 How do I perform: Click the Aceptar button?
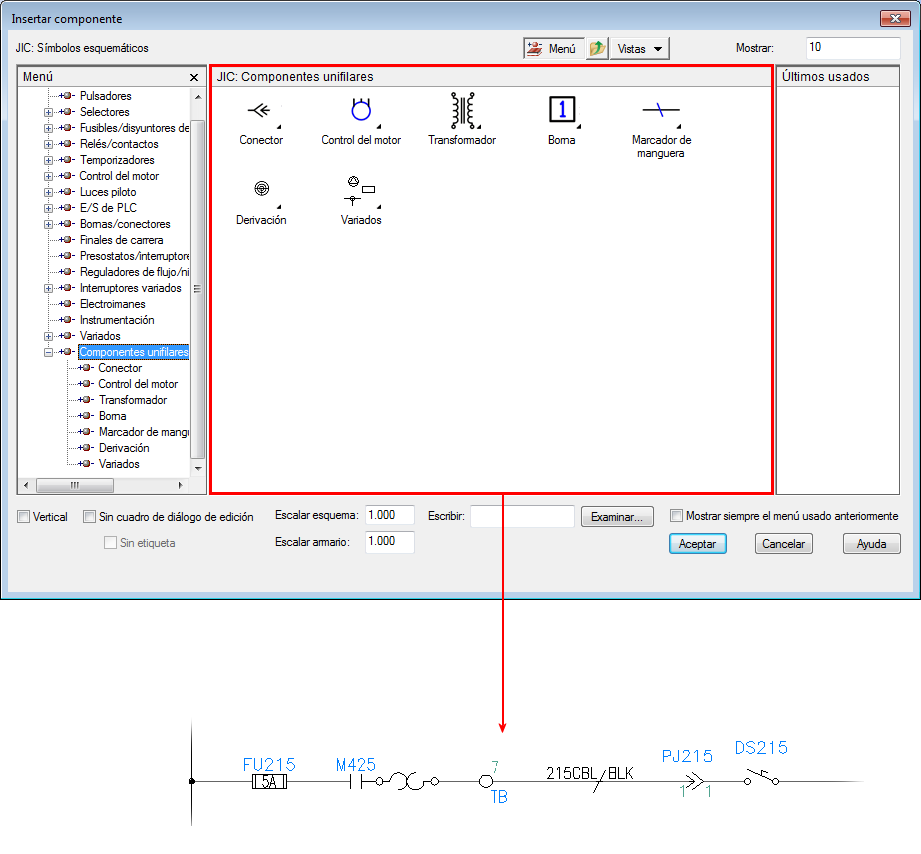pyautogui.click(x=698, y=544)
